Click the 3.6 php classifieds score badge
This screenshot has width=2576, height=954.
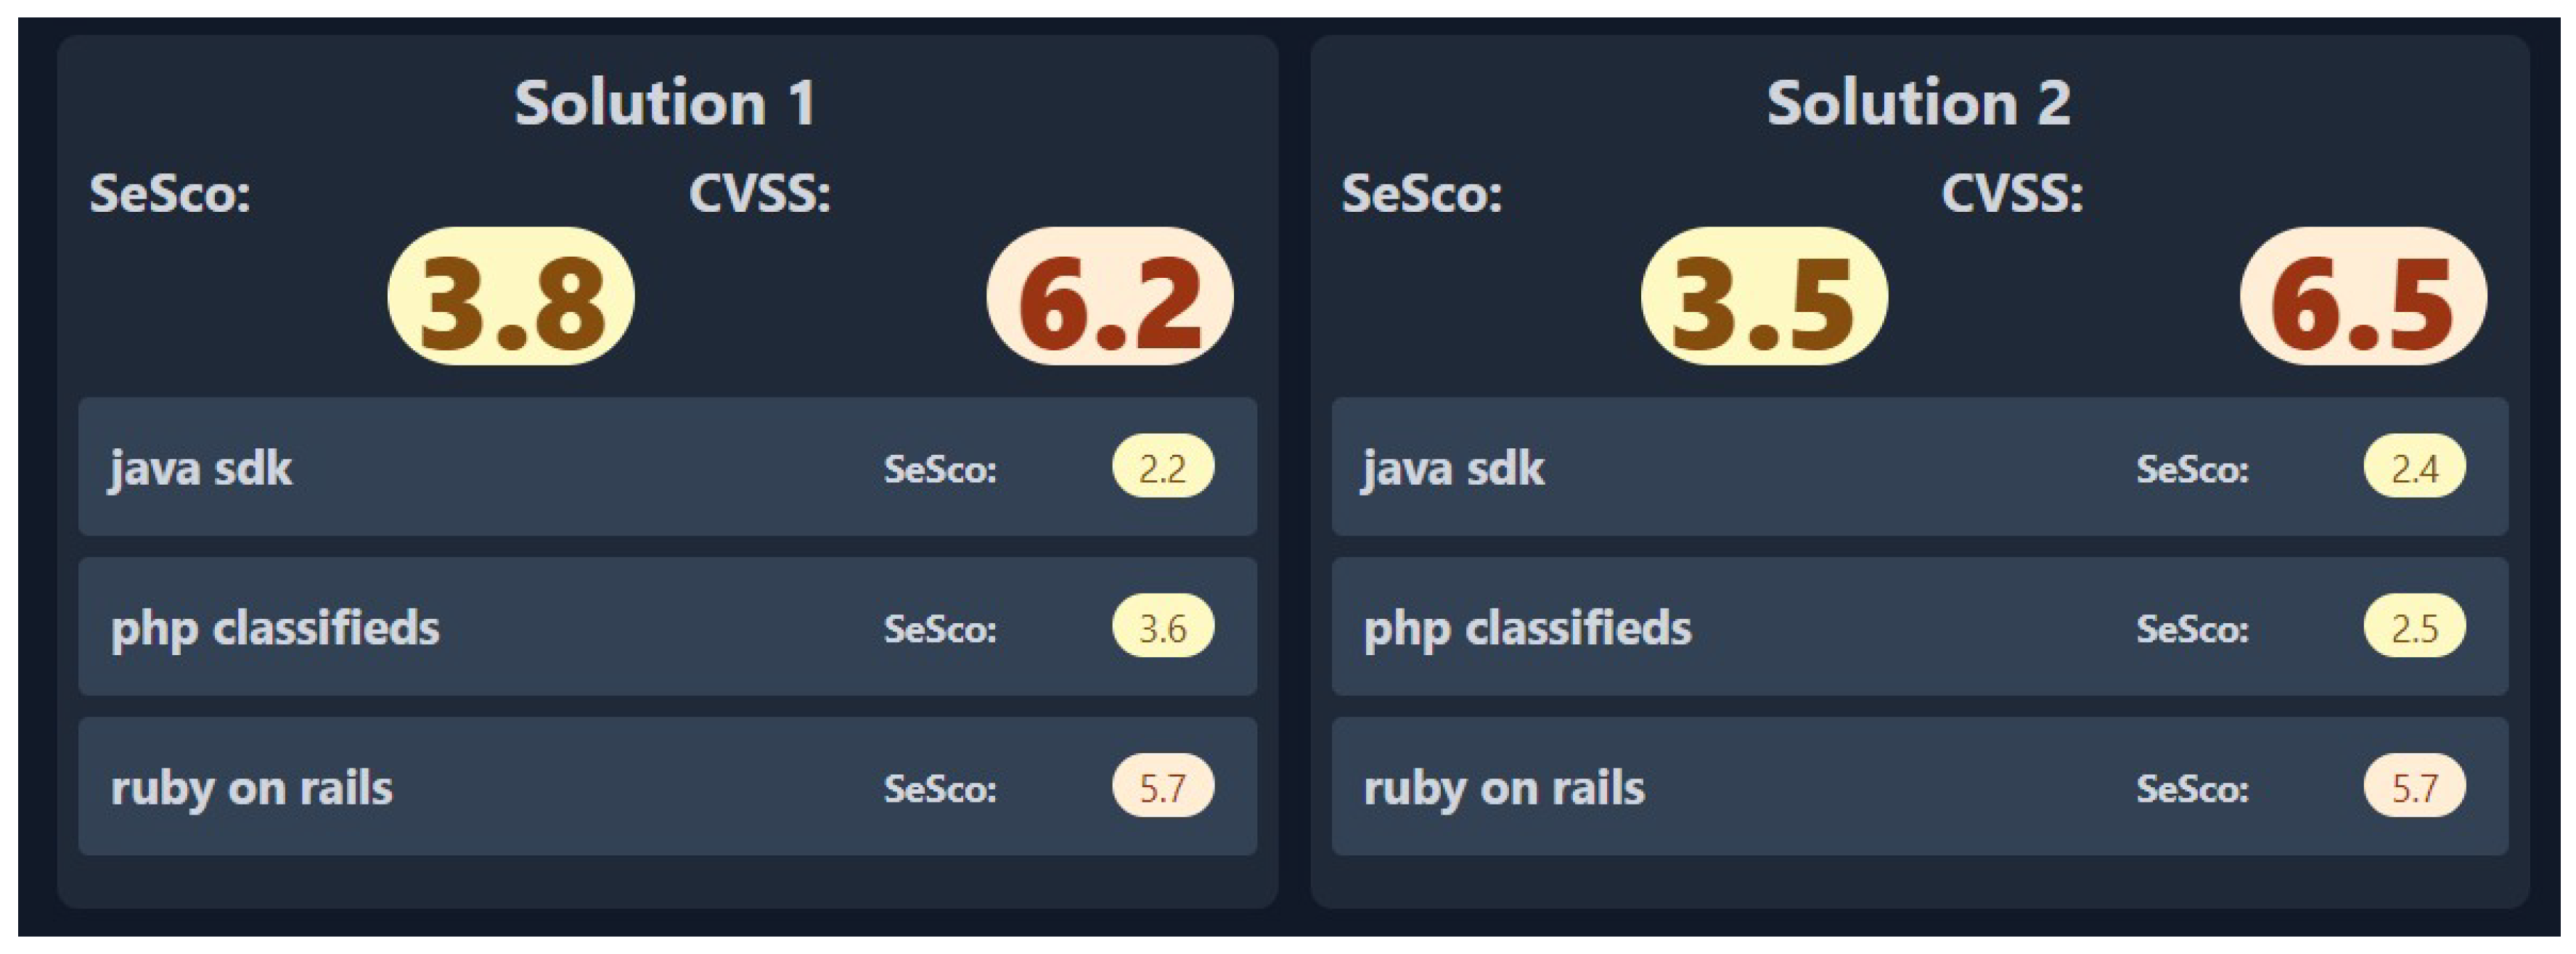coord(1162,627)
